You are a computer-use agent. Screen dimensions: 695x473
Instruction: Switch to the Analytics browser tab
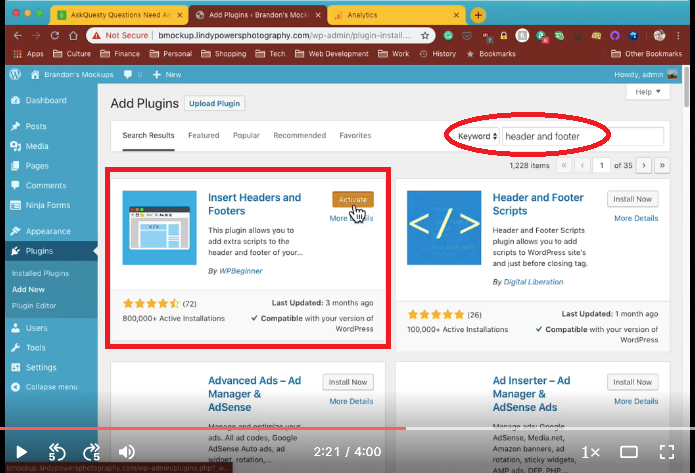[x=396, y=15]
